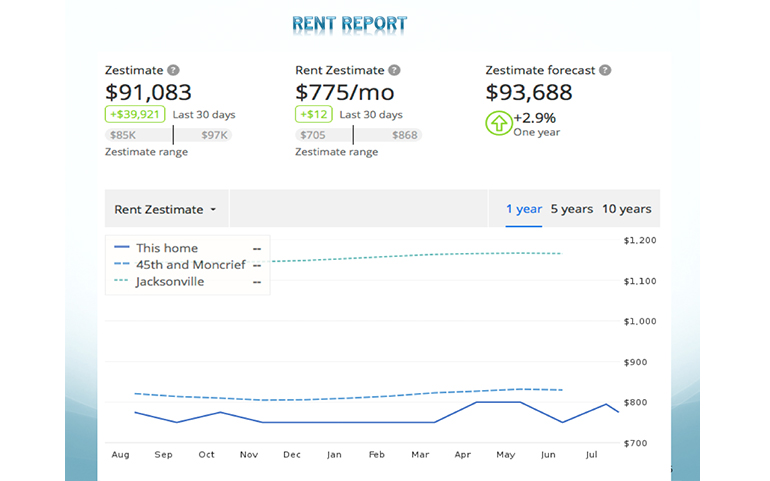
Task: Click the Rent Report title heading
Action: (x=350, y=22)
